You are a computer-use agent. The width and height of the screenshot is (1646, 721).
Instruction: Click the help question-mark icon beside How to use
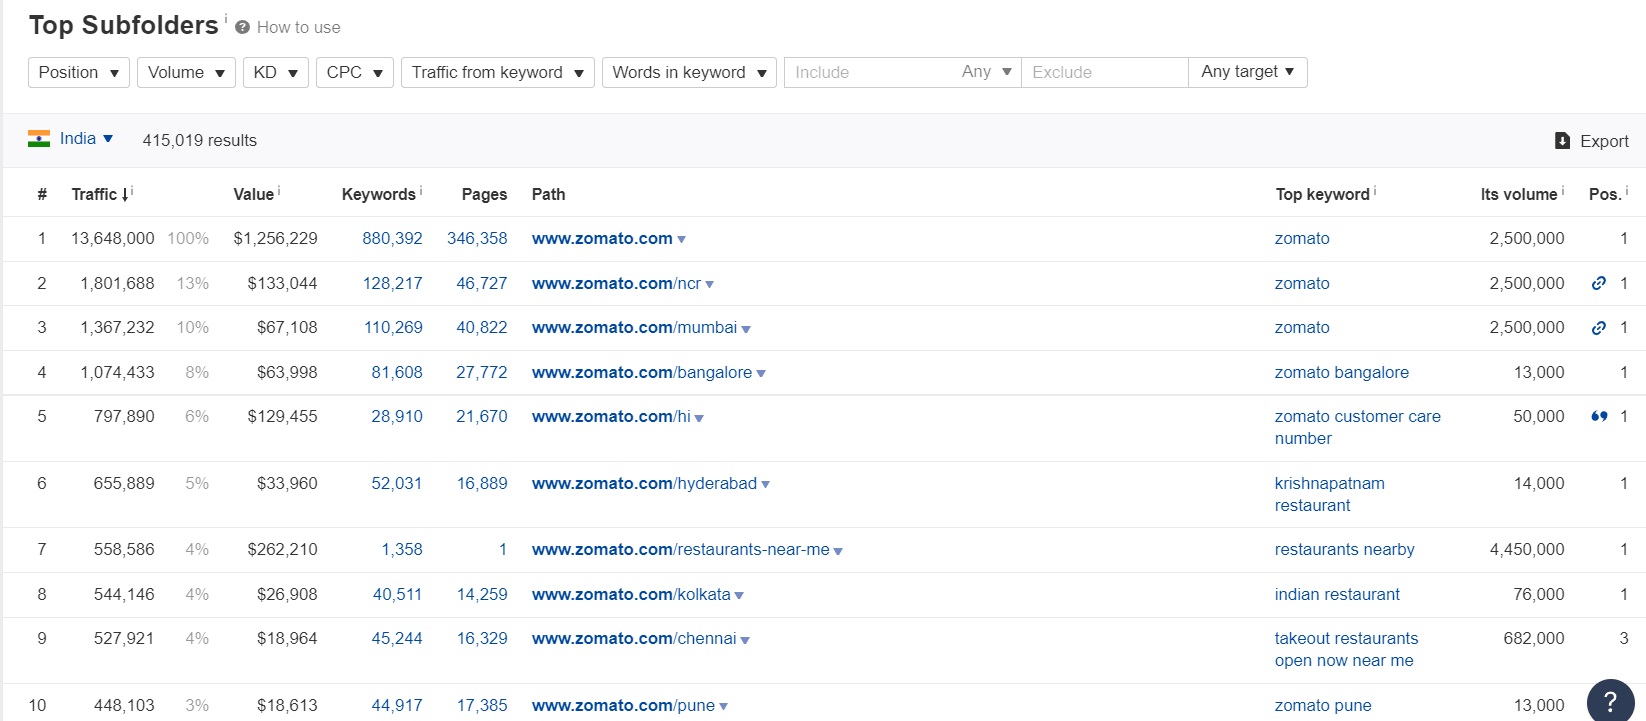[x=242, y=28]
